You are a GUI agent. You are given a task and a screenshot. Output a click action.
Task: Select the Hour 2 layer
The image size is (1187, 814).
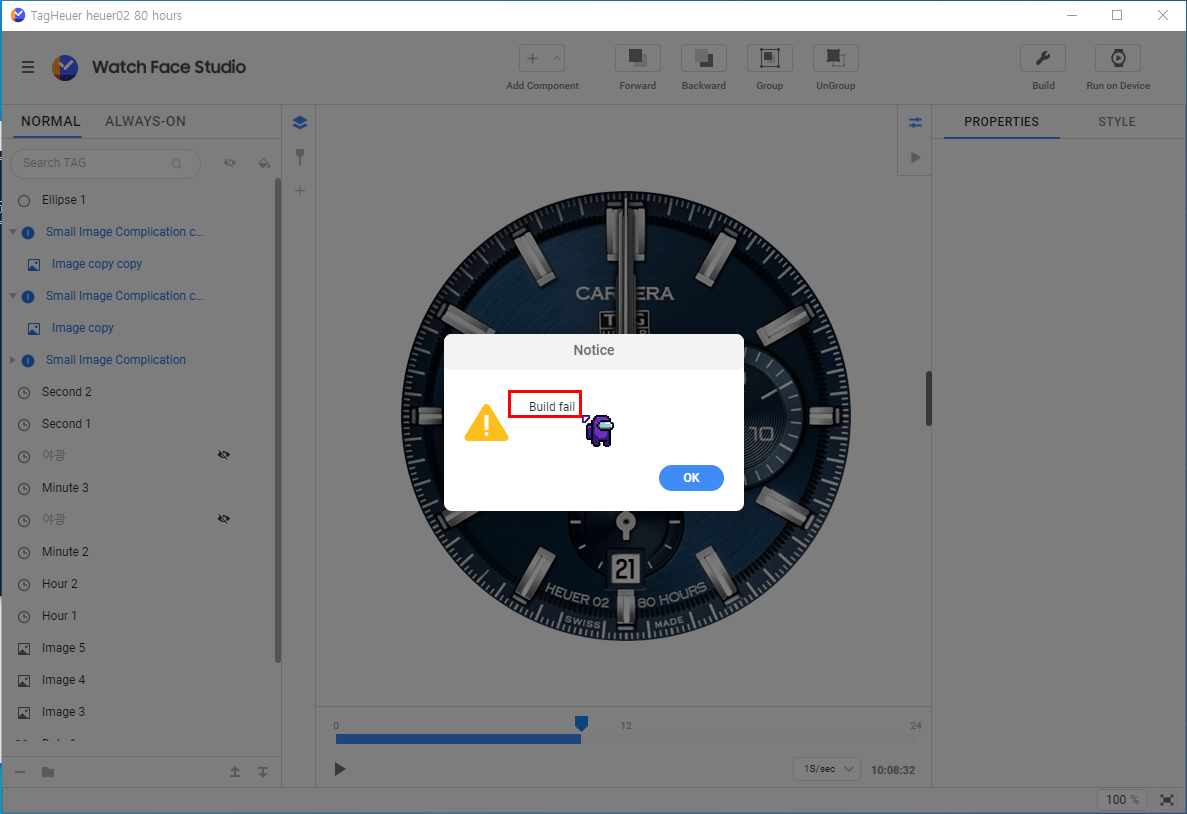click(x=141, y=584)
